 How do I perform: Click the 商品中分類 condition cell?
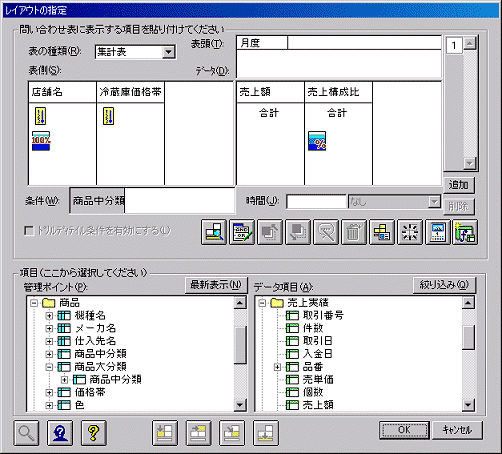point(97,201)
